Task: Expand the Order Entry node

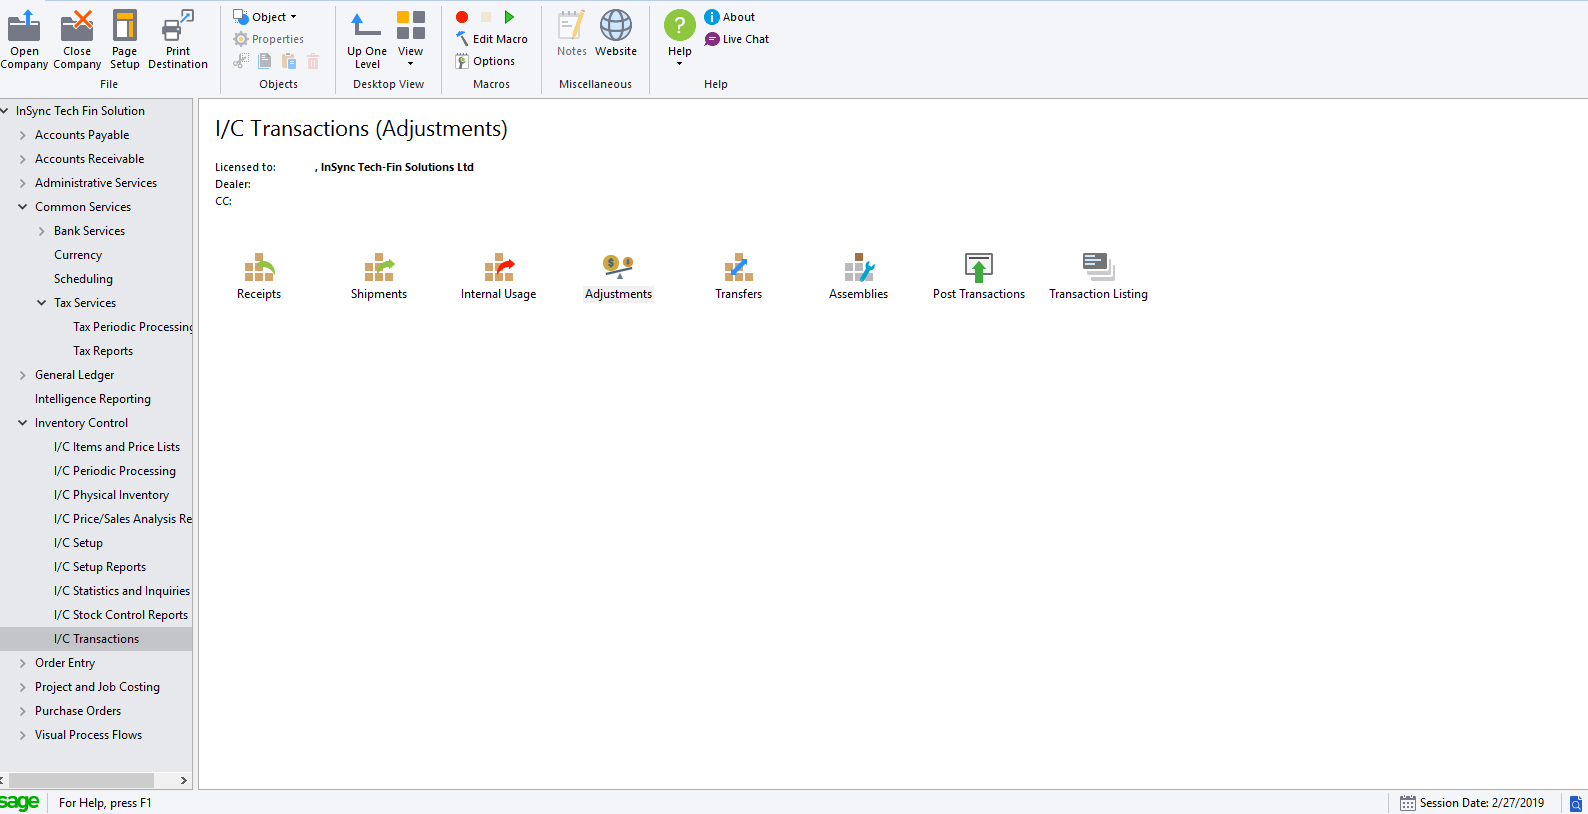Action: point(22,663)
